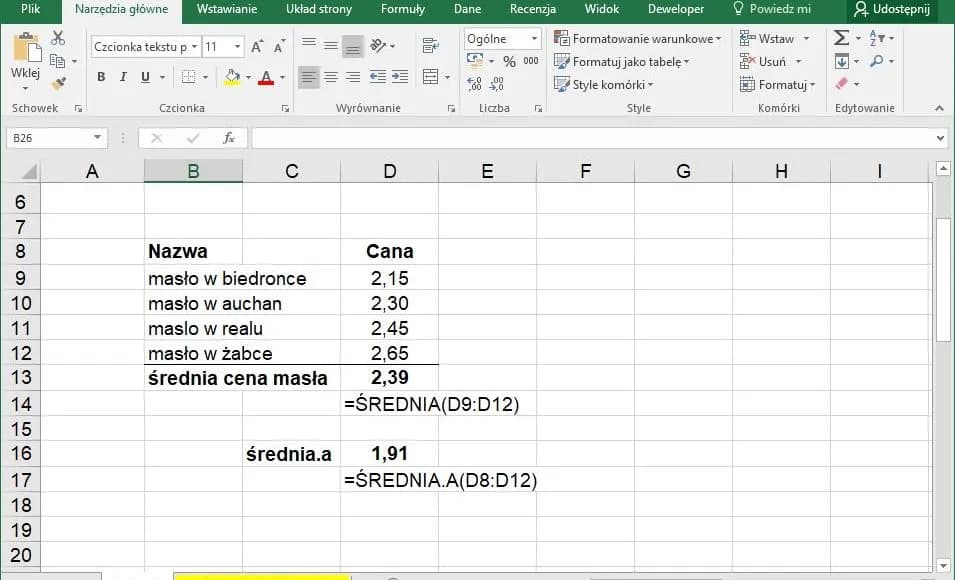Expand the Ogólne number format dropdown
955x580 pixels.
click(534, 39)
